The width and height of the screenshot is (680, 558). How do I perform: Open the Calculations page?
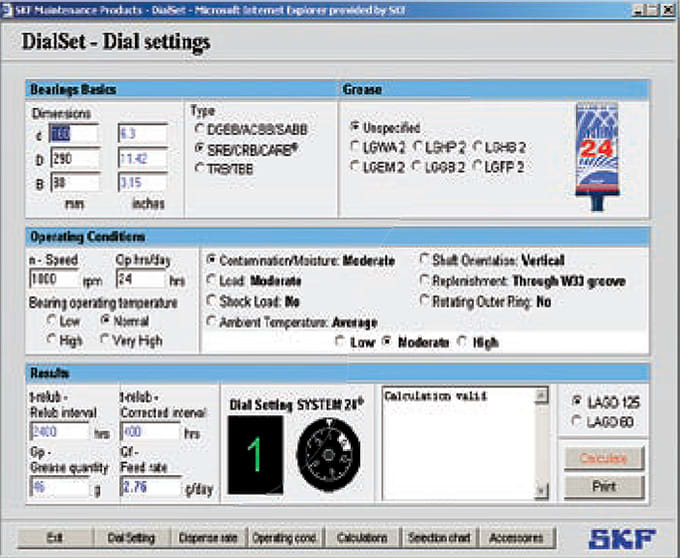pyautogui.click(x=363, y=538)
